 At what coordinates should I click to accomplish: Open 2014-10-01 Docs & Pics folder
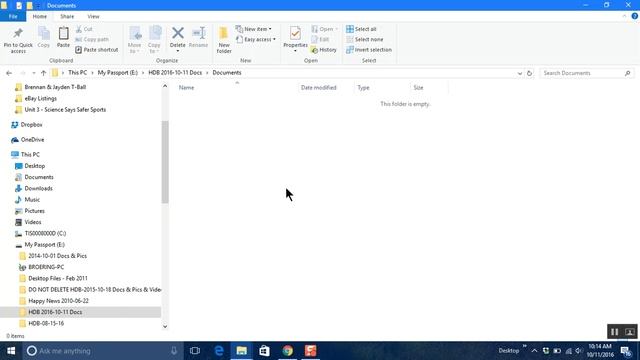[x=58, y=256]
